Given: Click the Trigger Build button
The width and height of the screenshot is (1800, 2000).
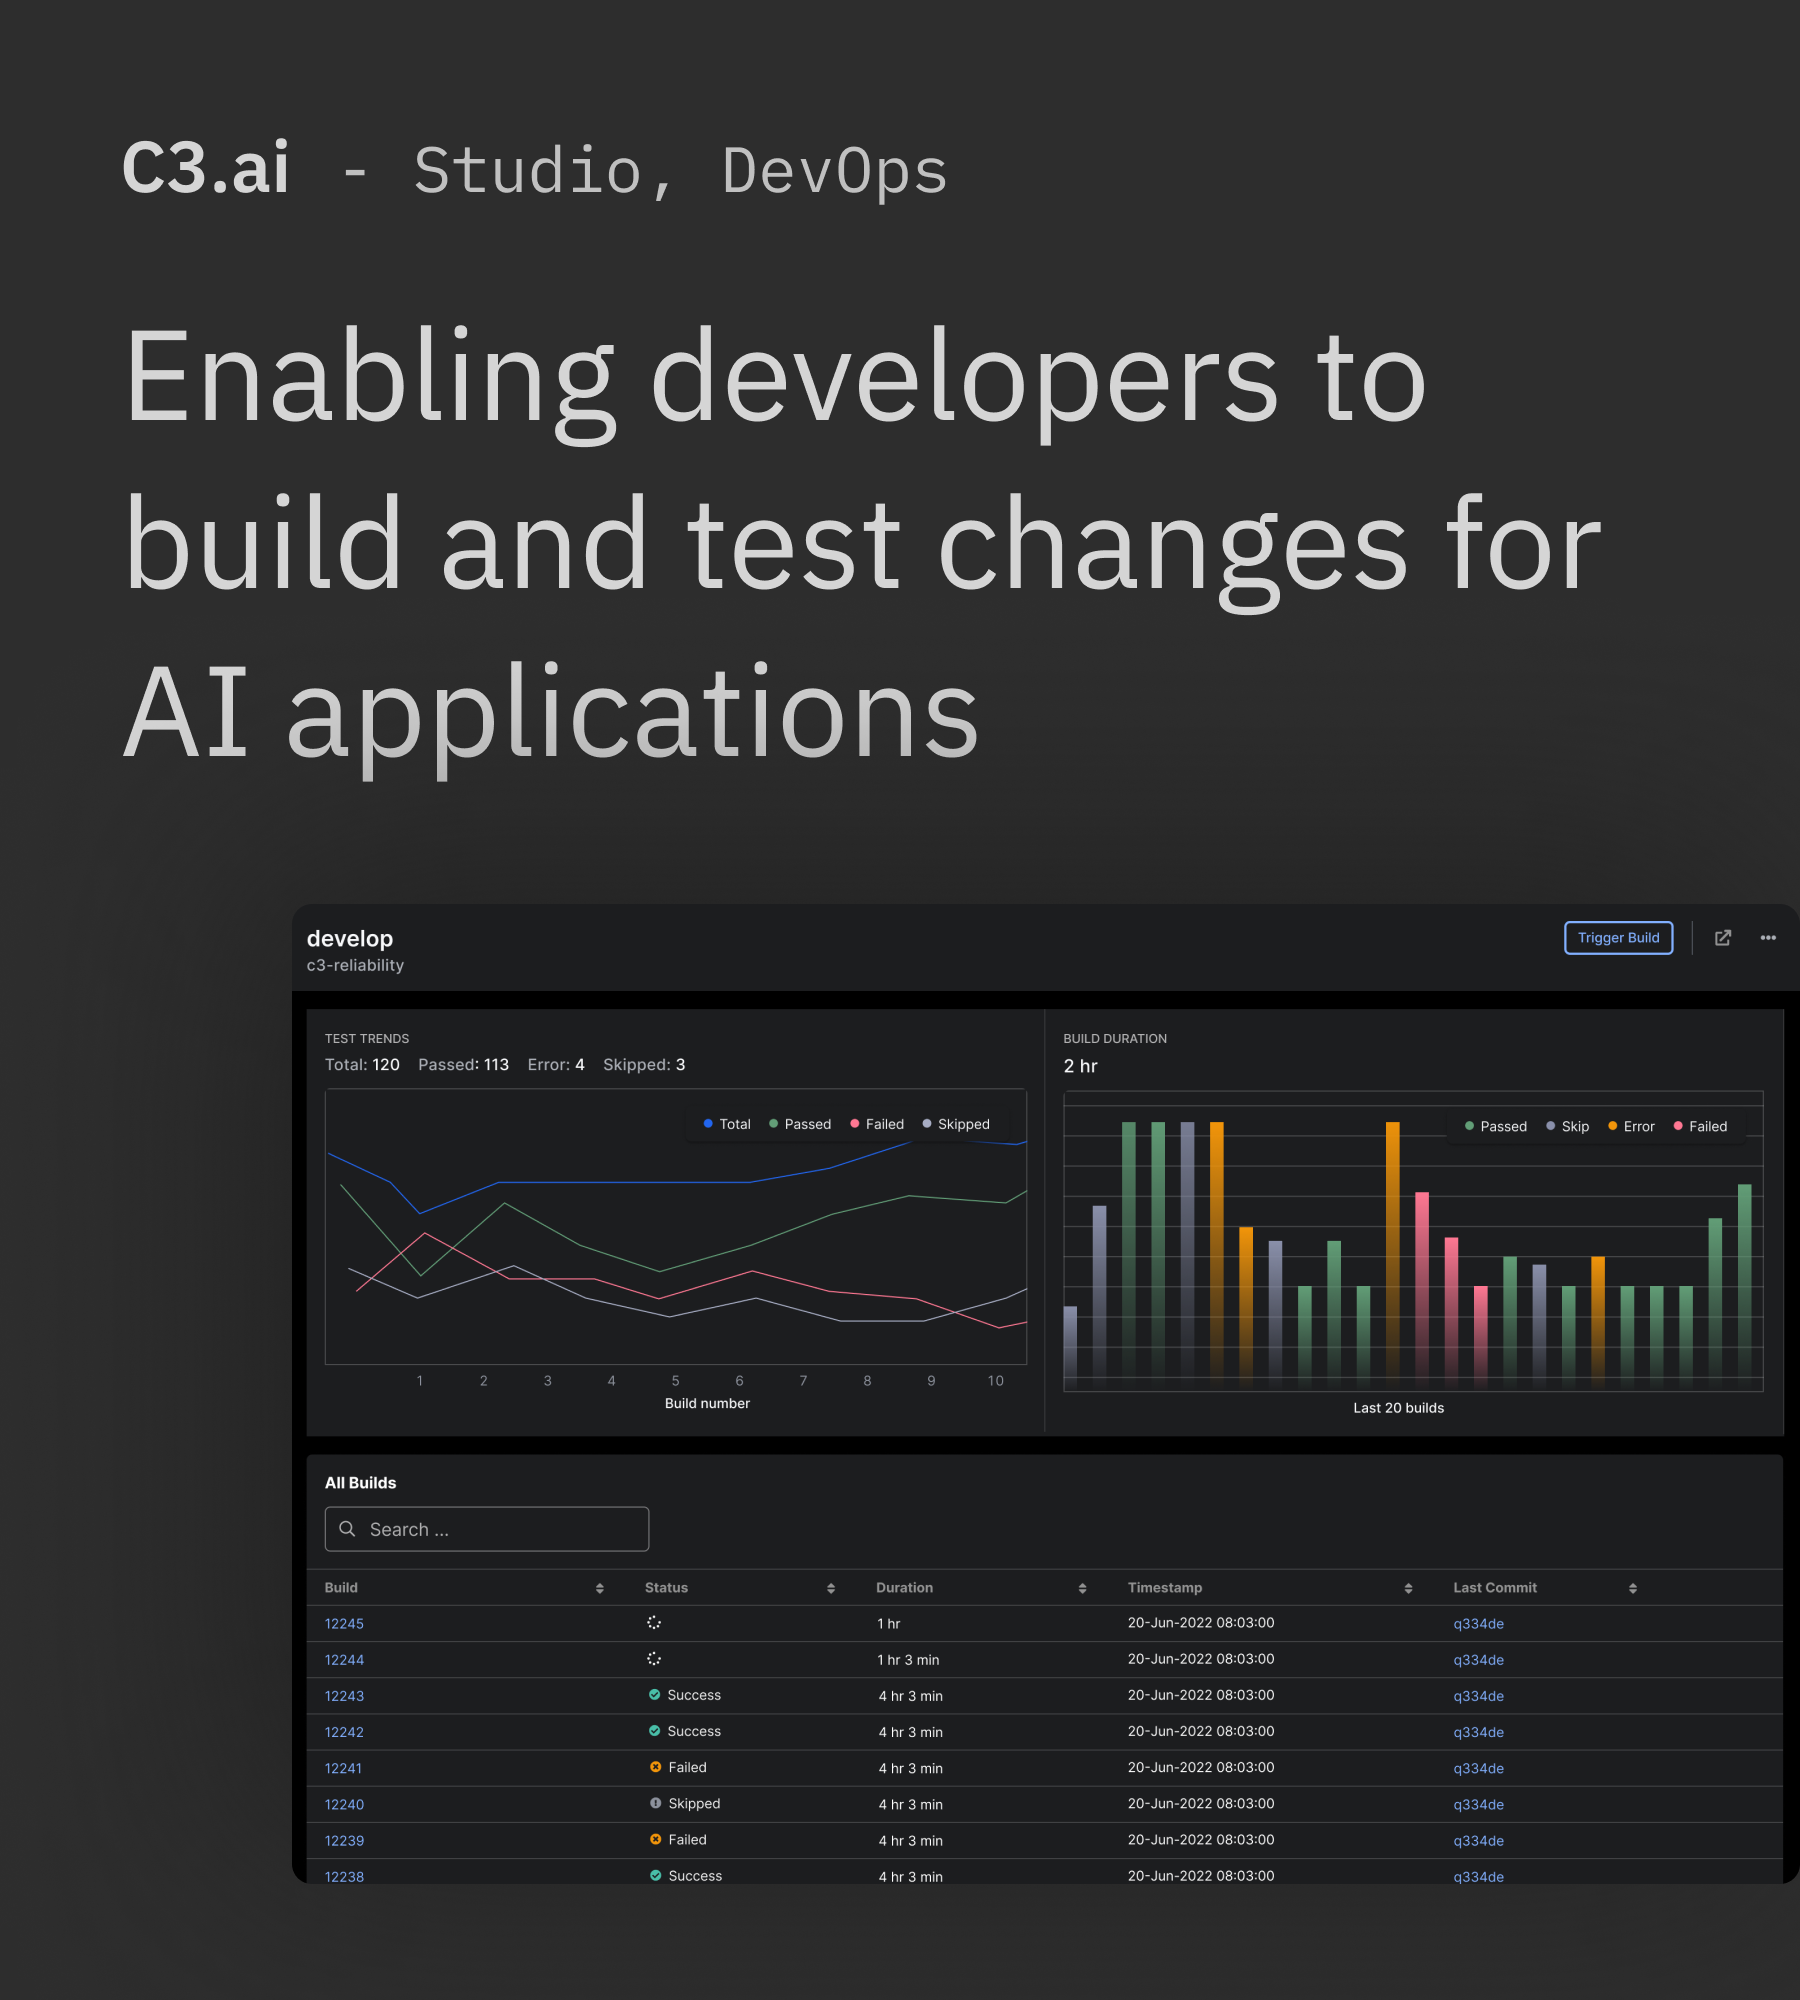Looking at the screenshot, I should [x=1618, y=938].
